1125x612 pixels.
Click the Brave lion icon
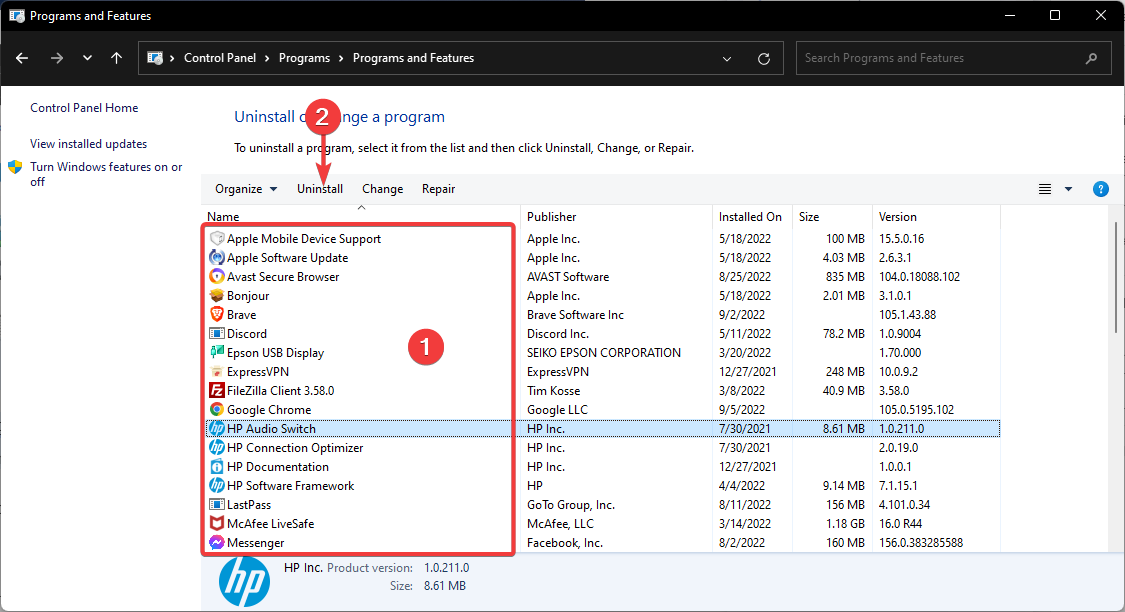tap(217, 315)
